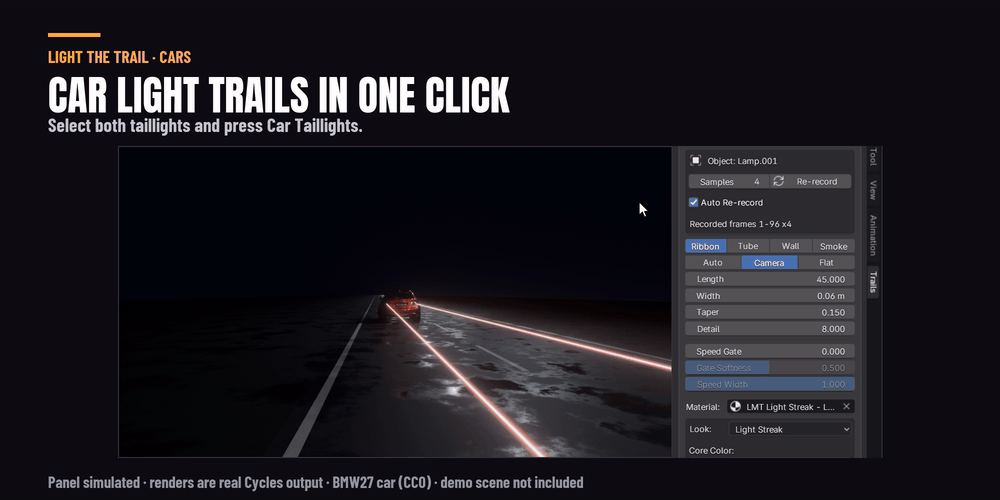Click the LIGHT THE TRAIL · CARS heading
The image size is (1000, 500).
(119, 57)
